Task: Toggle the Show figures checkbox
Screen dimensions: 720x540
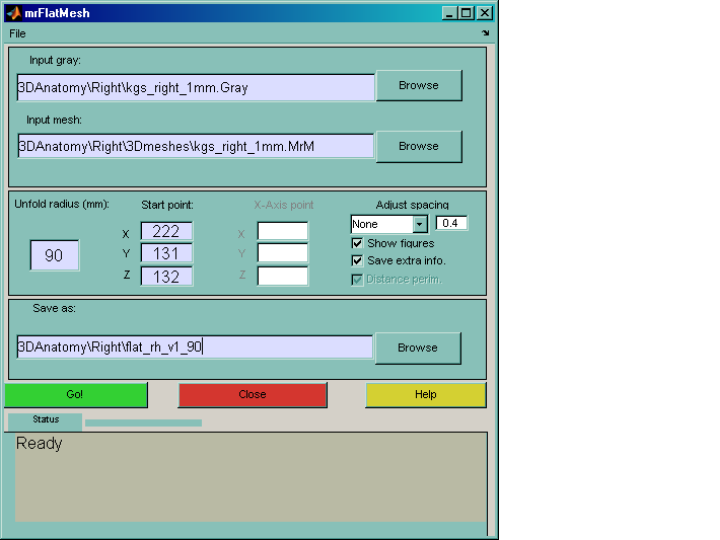Action: tap(357, 243)
